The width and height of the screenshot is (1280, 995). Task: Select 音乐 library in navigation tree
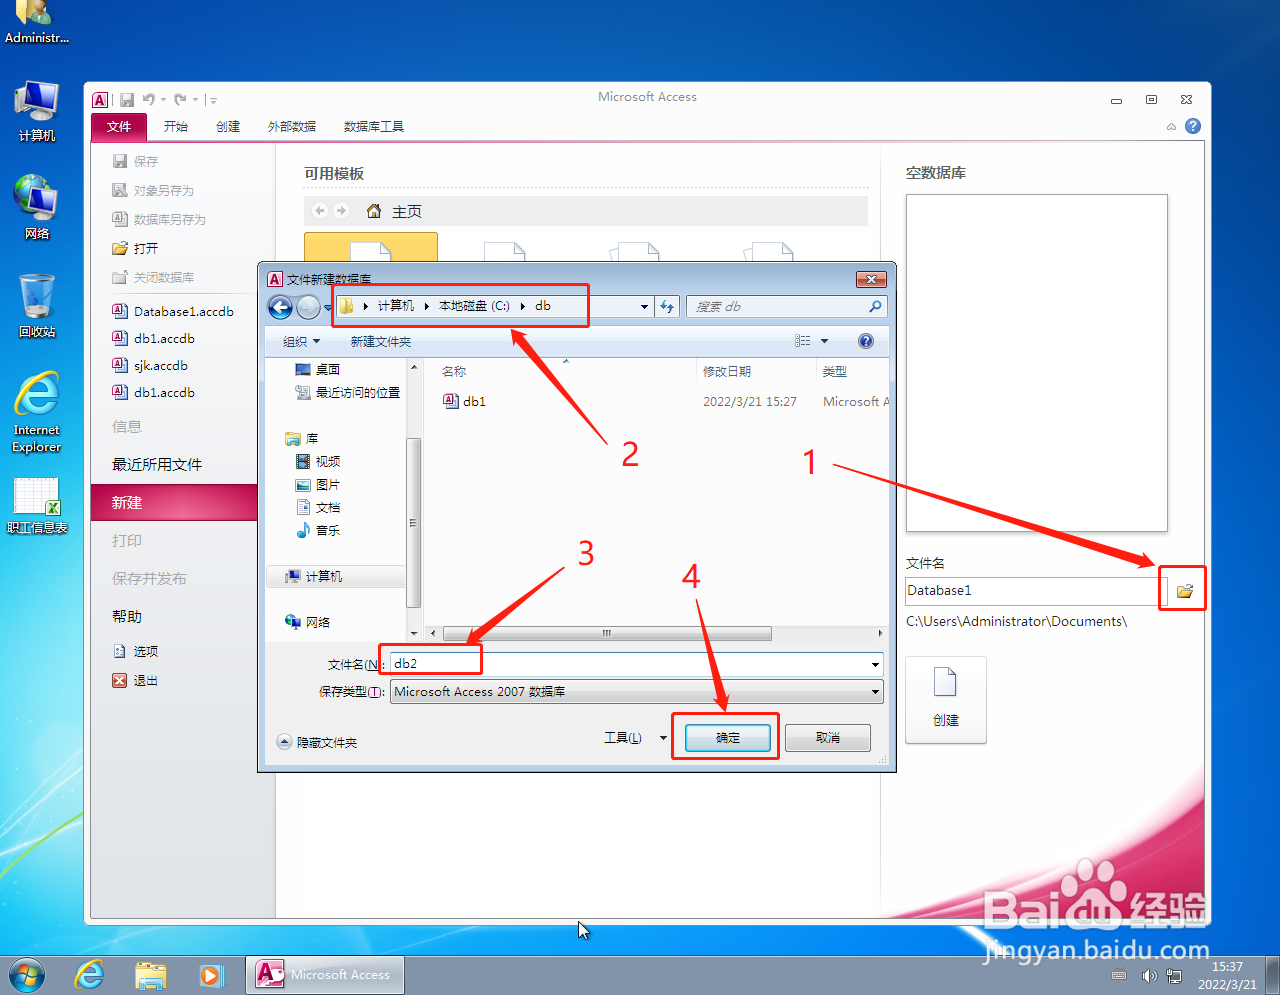tap(318, 530)
